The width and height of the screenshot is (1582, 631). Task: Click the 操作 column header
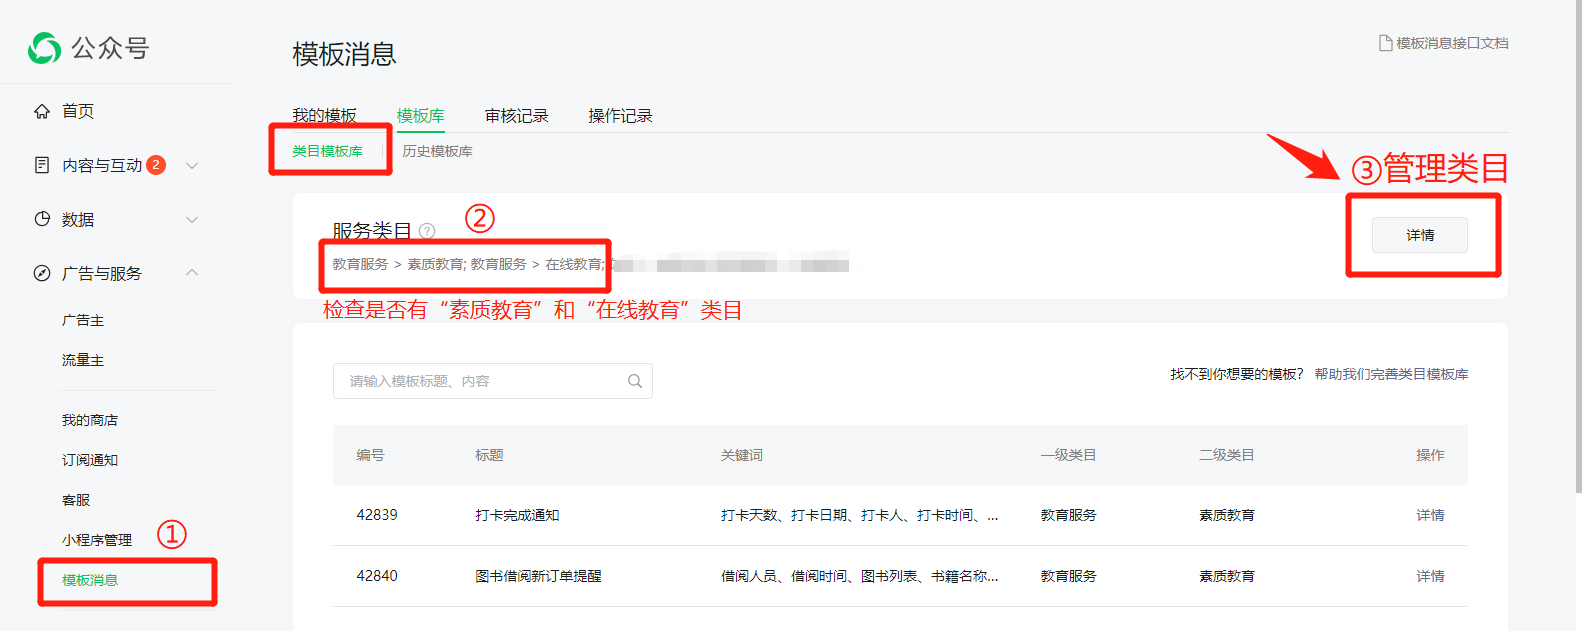point(1430,455)
